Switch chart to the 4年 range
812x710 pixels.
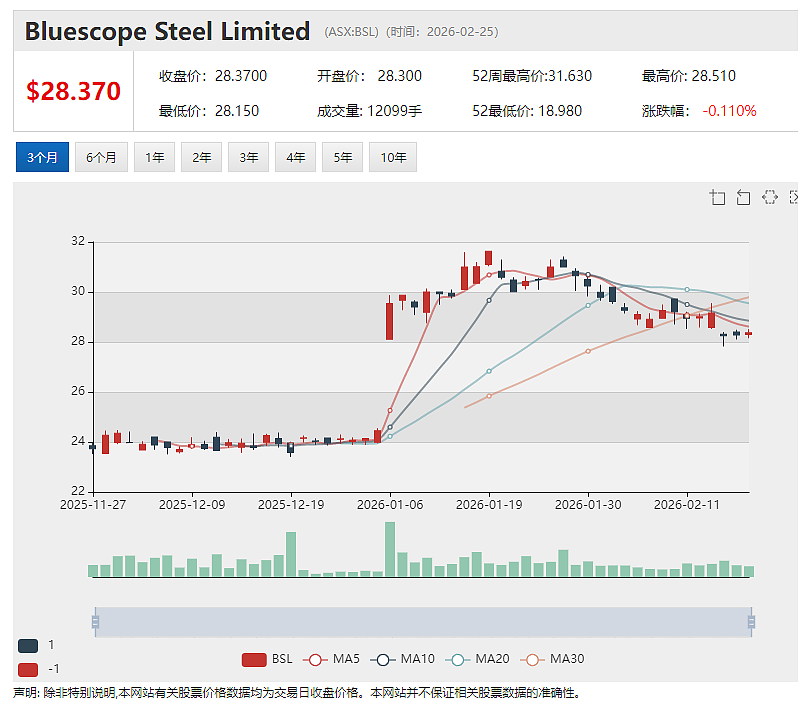click(296, 157)
